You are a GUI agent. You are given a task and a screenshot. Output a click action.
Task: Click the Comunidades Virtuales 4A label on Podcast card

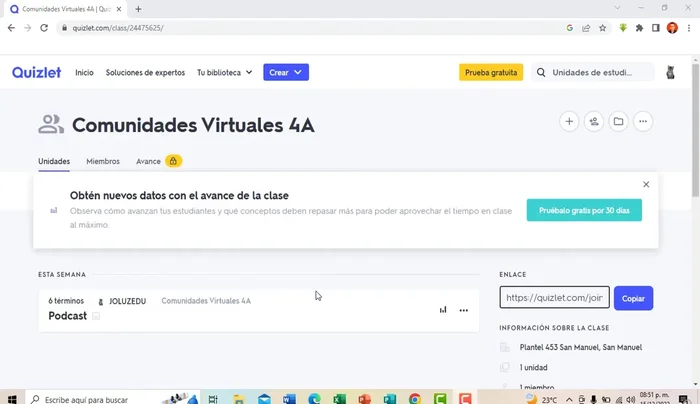coord(206,301)
